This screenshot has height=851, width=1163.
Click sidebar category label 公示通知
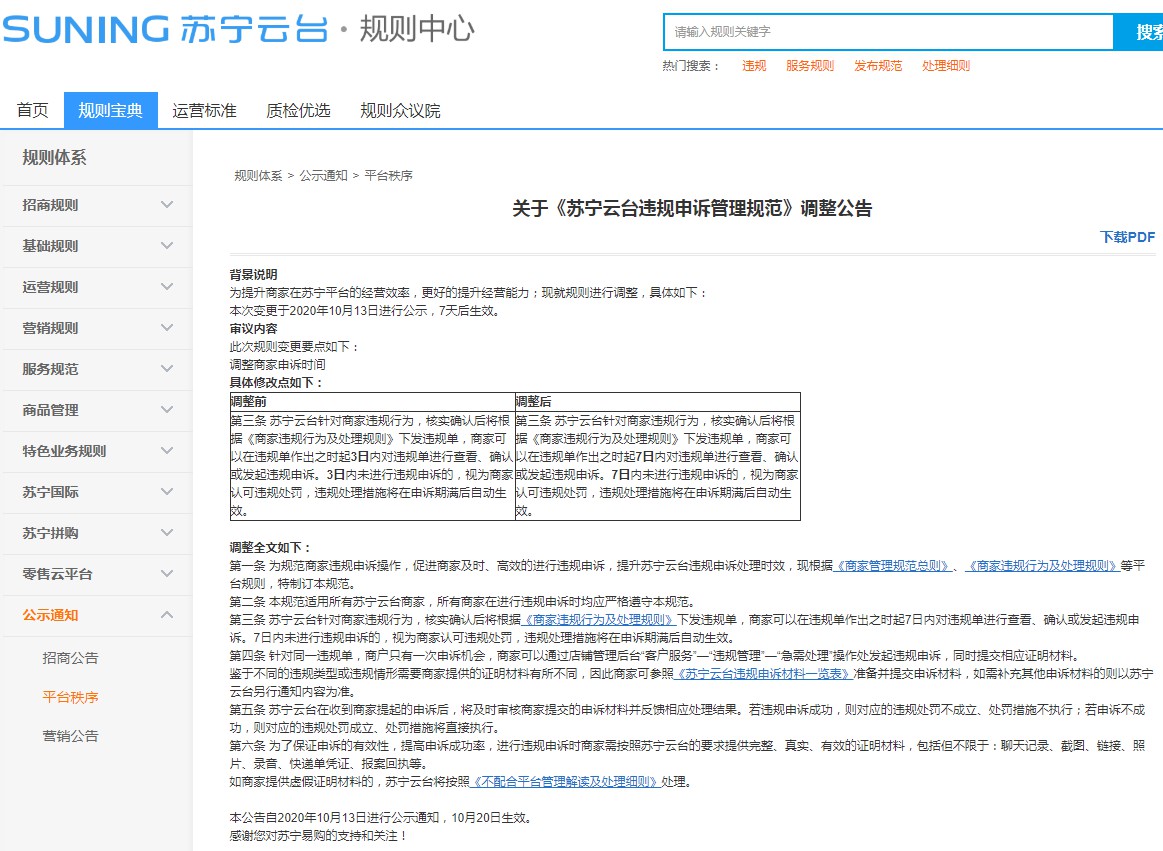point(50,615)
